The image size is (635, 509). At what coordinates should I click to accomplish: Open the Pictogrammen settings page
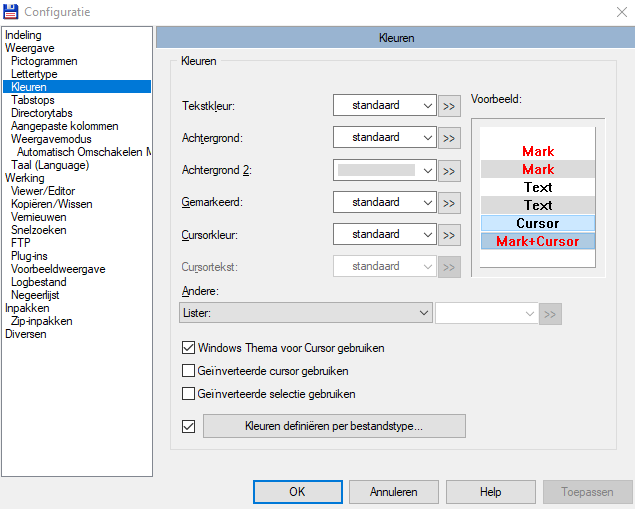tap(44, 61)
